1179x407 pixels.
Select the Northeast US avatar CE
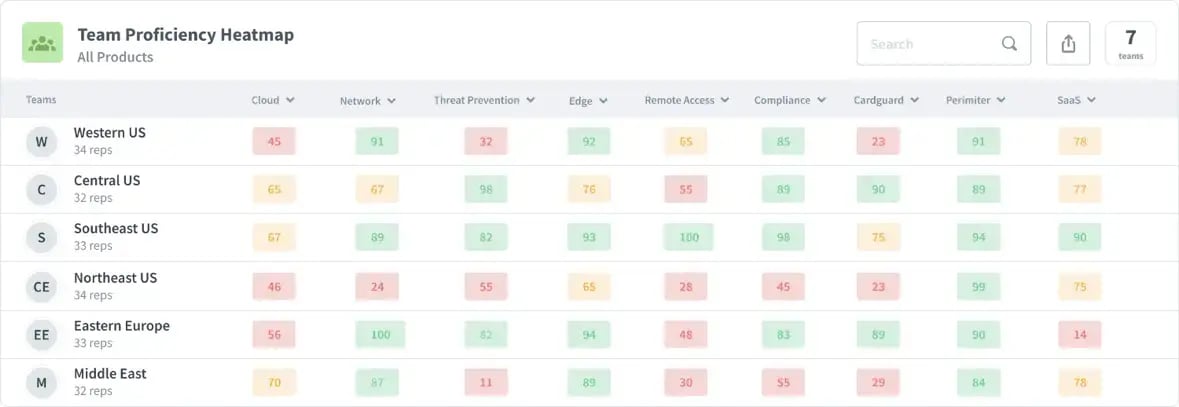click(x=41, y=287)
